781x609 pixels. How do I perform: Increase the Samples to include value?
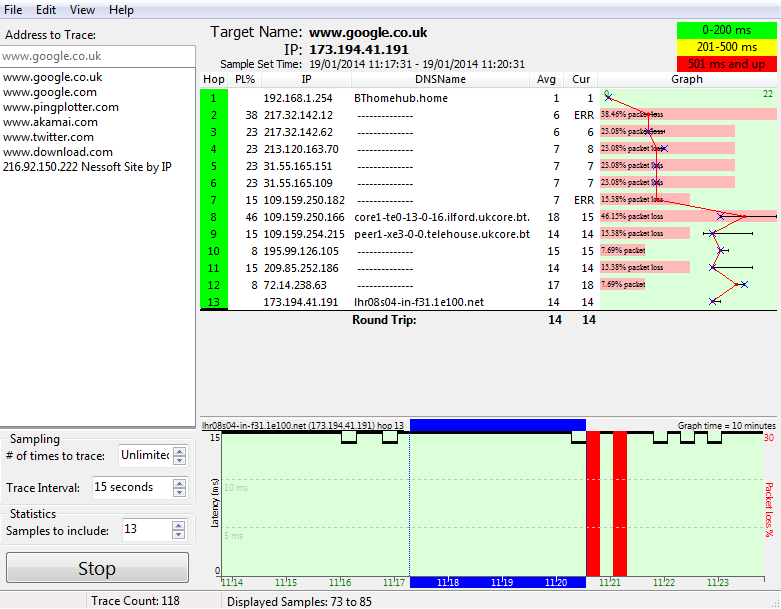[x=178, y=525]
